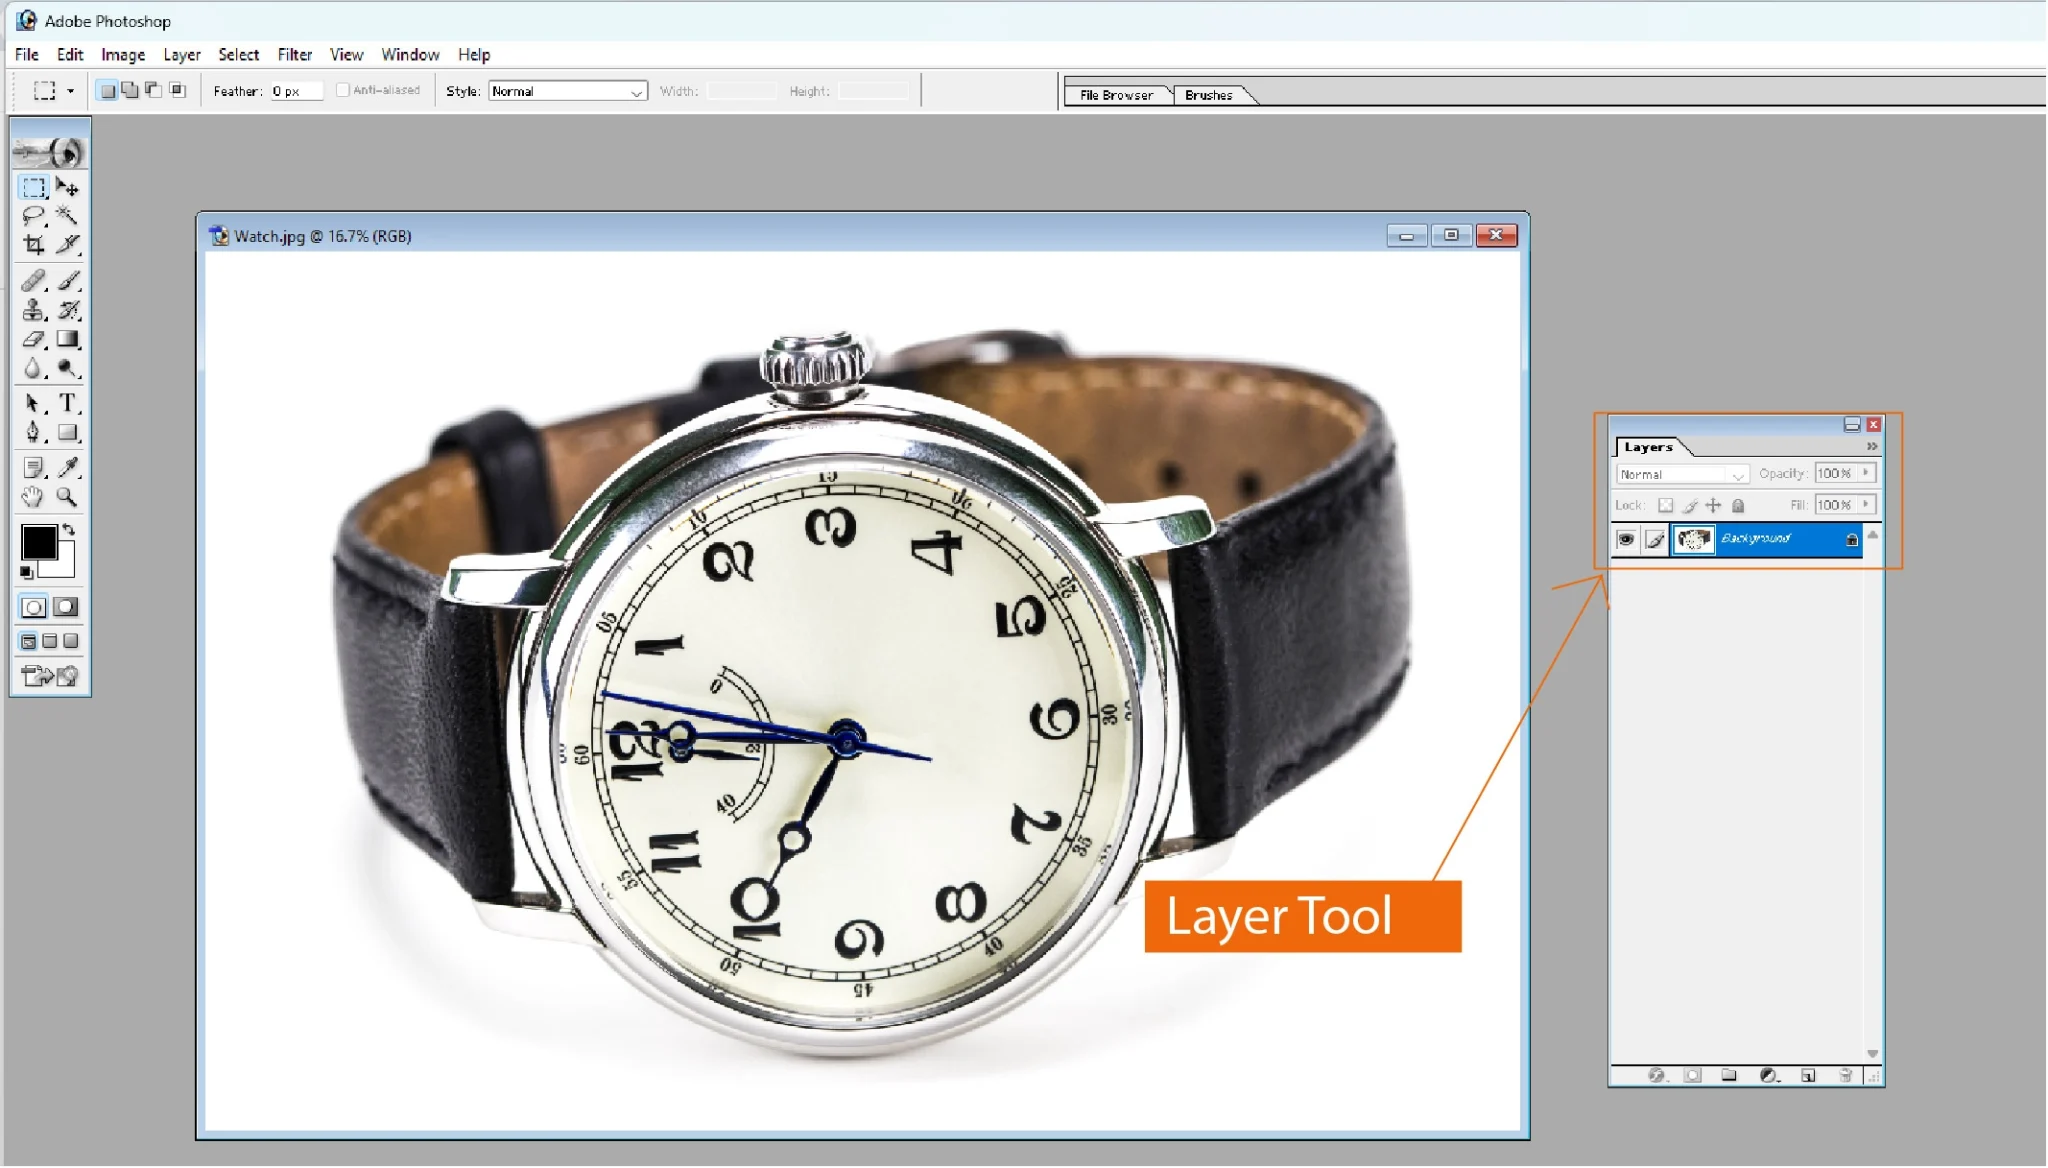Select the History Brush tool

click(x=67, y=310)
